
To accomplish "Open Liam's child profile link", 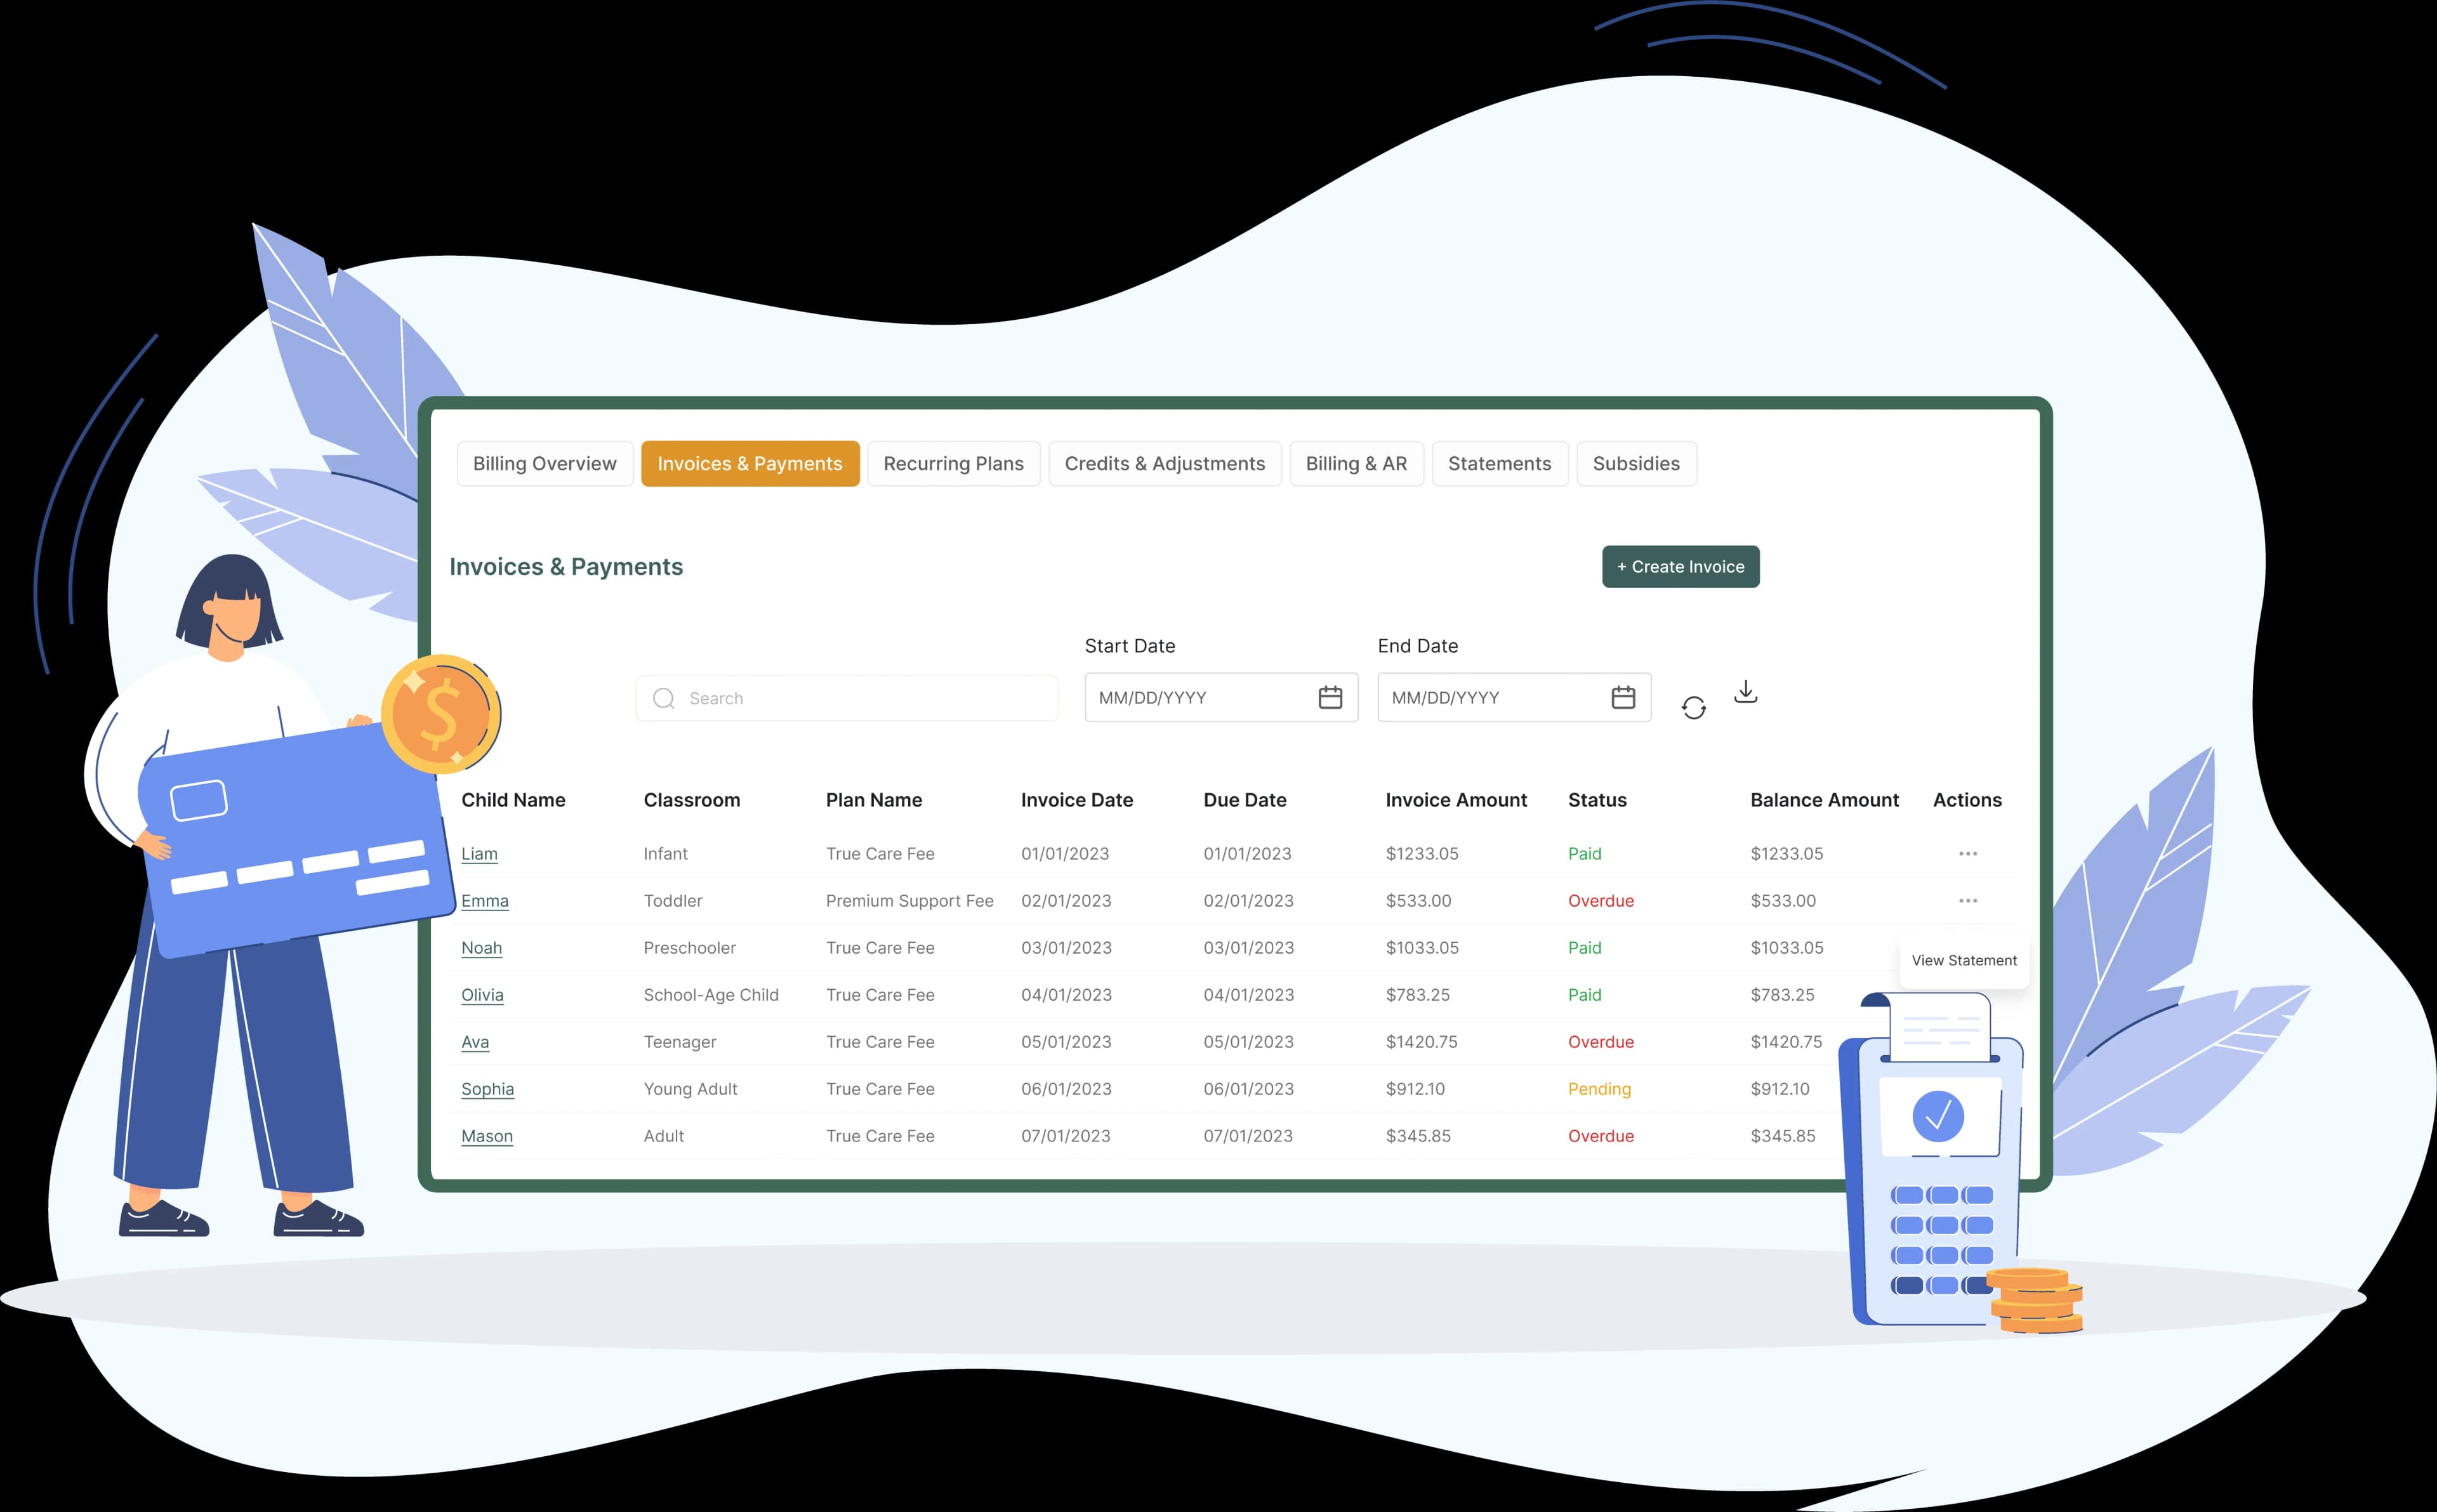I will point(479,853).
